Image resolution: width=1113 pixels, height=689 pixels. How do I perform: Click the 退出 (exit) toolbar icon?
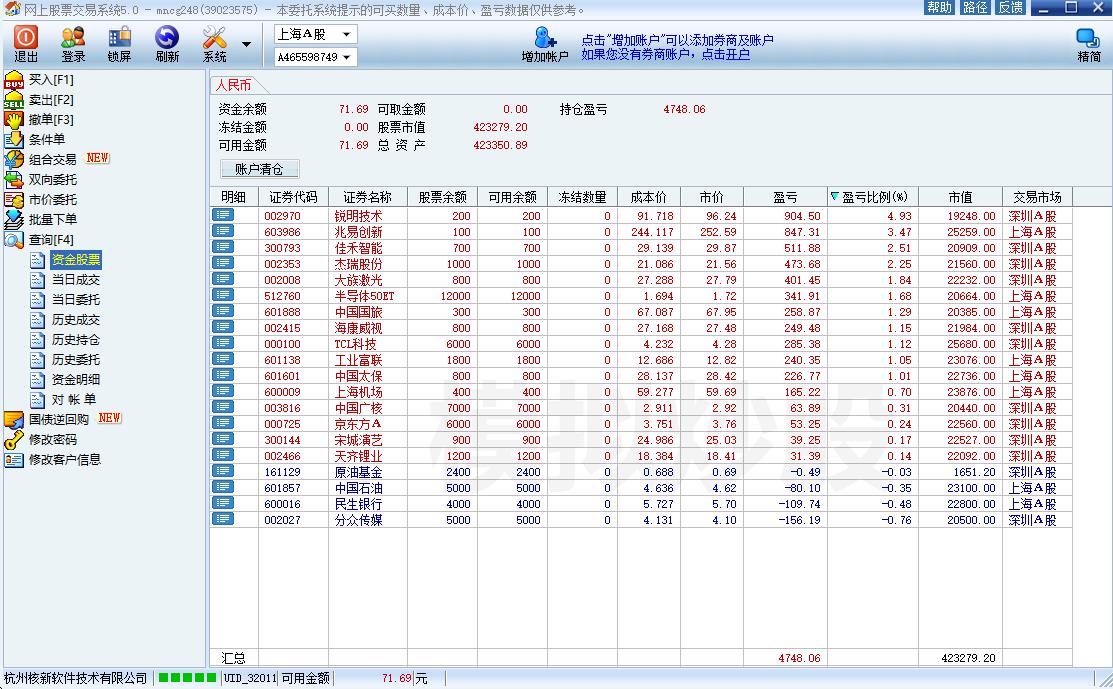[26, 38]
